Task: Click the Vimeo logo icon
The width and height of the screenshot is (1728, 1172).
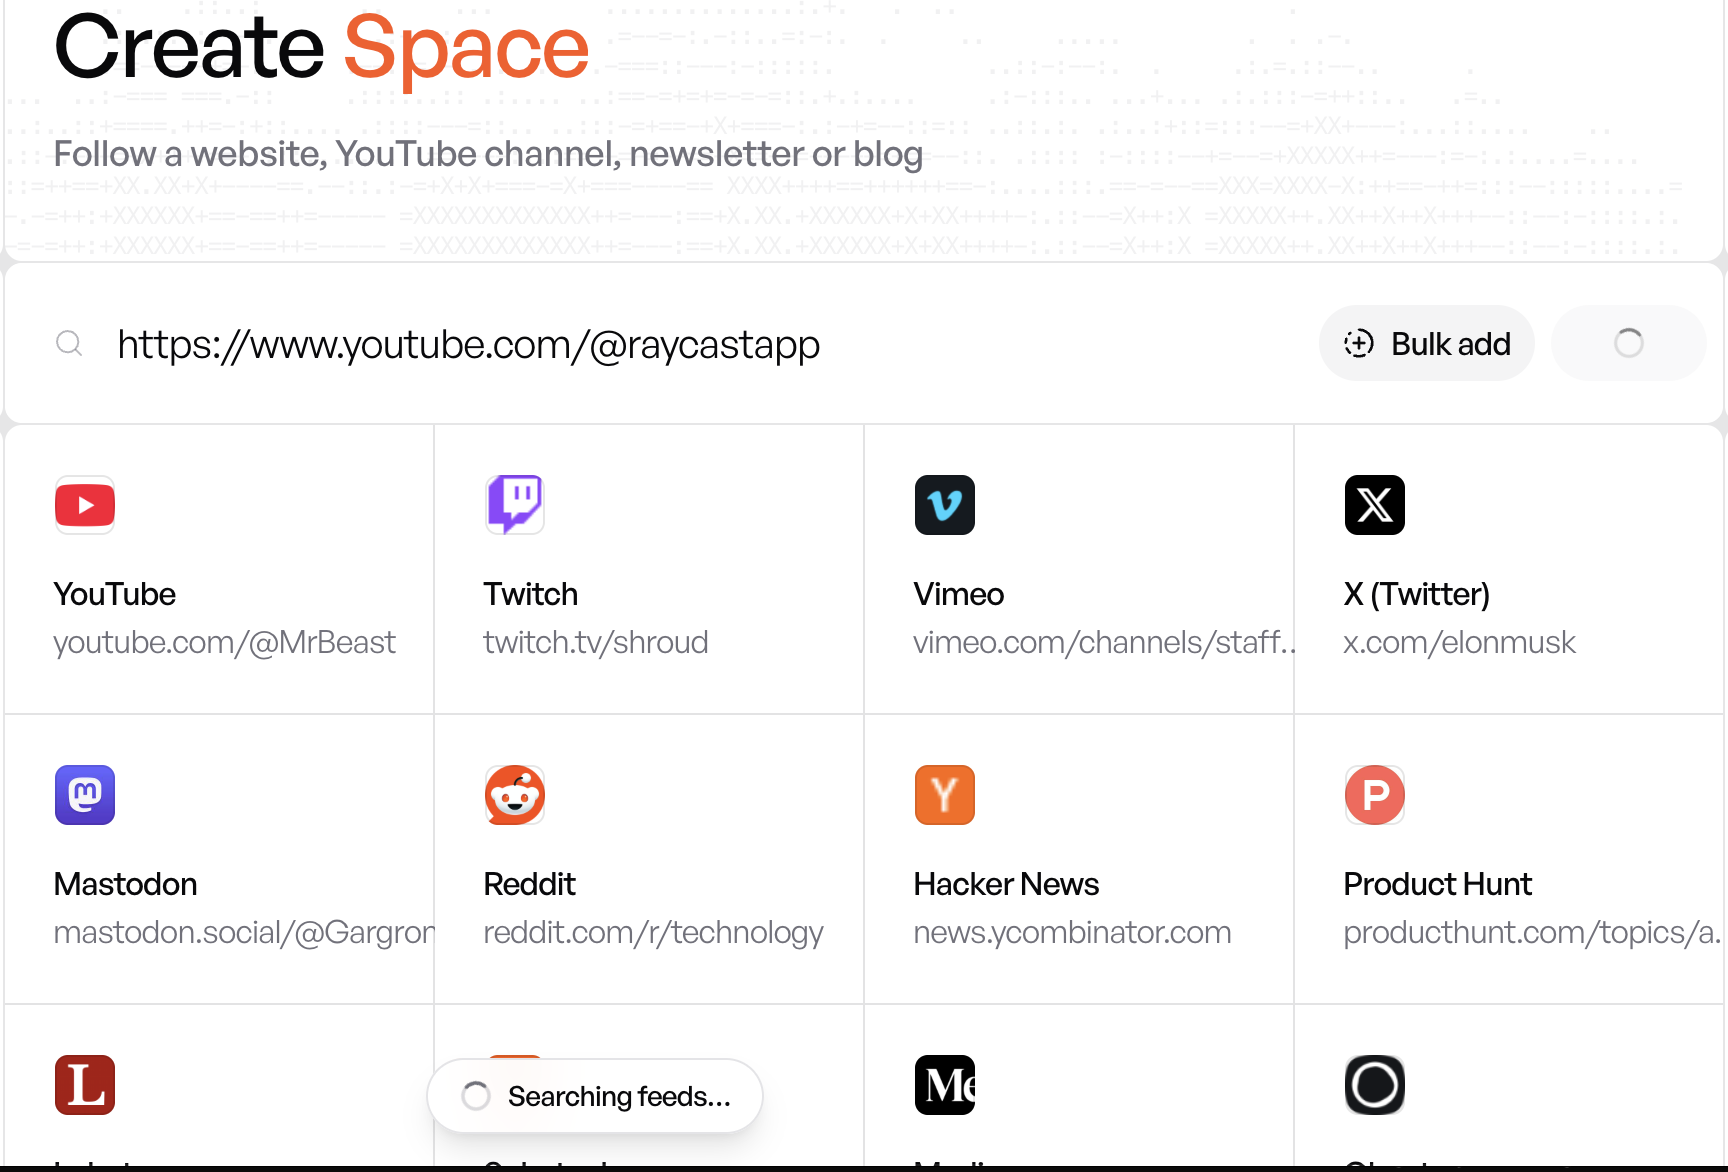Action: click(945, 505)
